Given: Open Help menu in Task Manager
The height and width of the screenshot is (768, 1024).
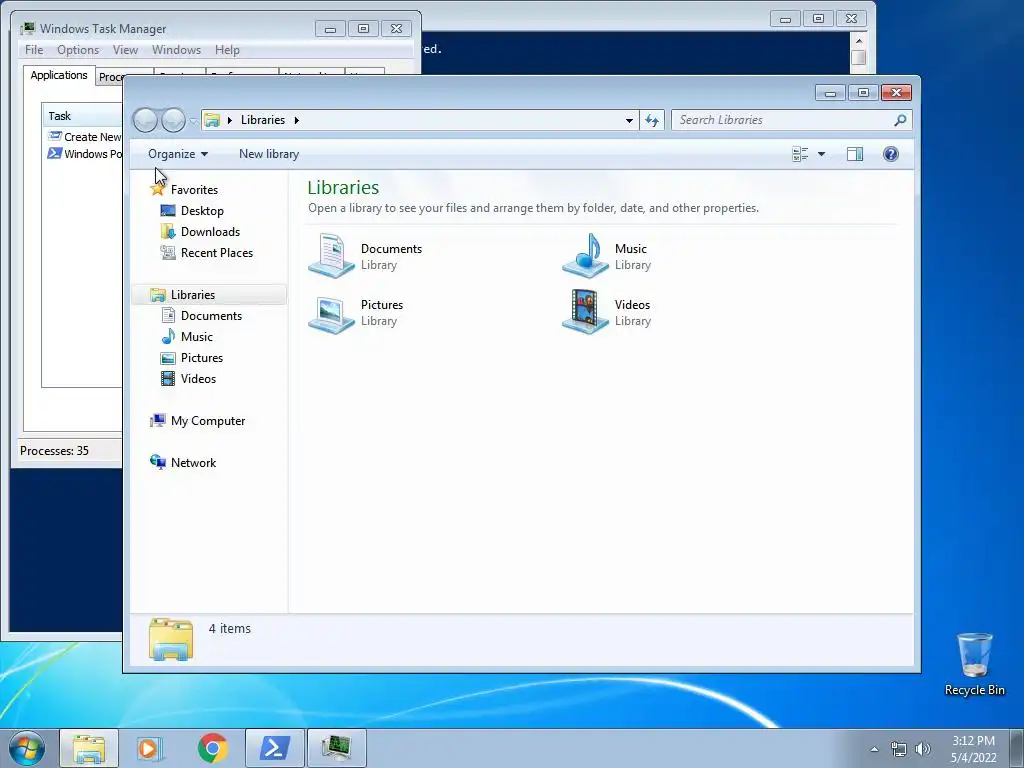Looking at the screenshot, I should [x=227, y=50].
